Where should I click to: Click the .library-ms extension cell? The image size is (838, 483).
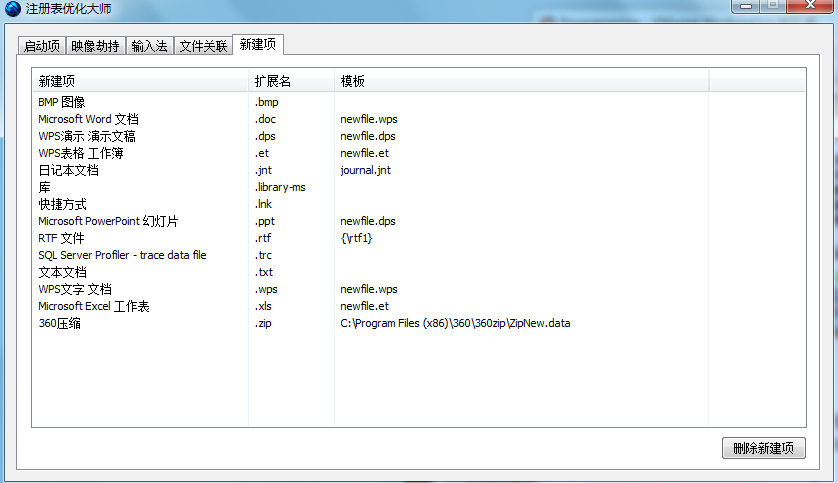tap(280, 188)
